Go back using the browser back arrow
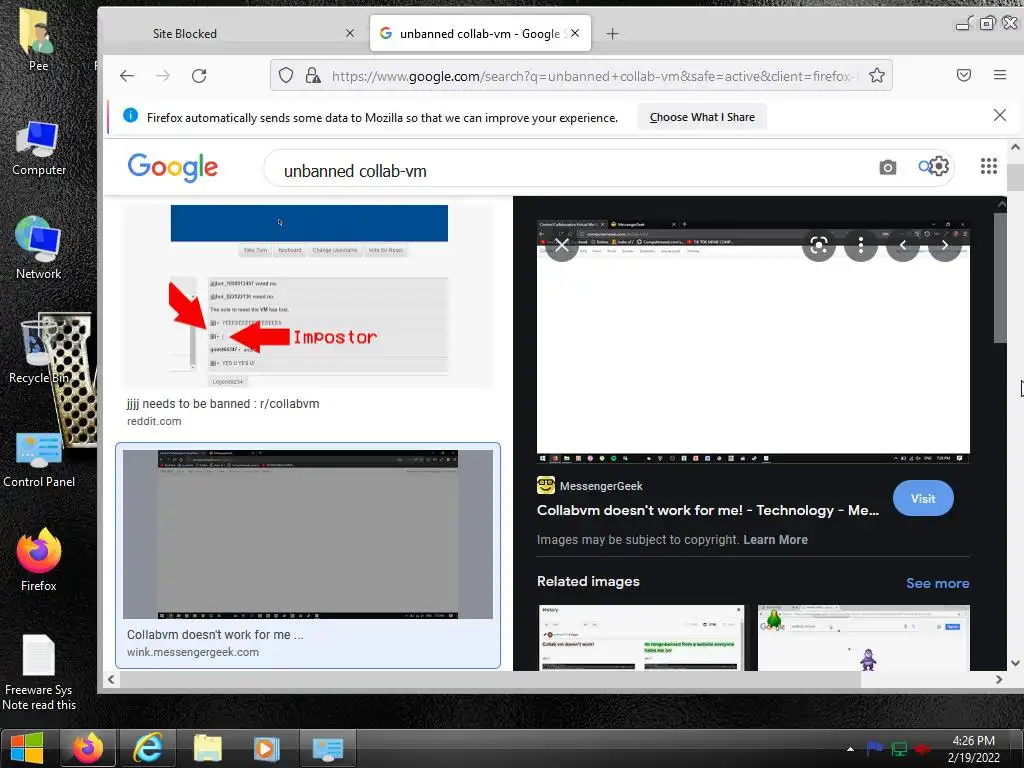 coord(127,76)
